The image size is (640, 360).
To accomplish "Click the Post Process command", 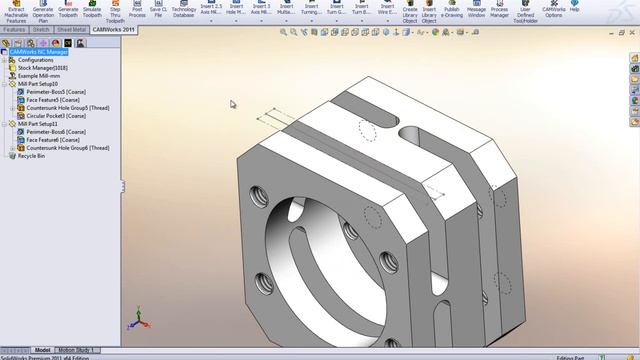I will coord(137,9).
